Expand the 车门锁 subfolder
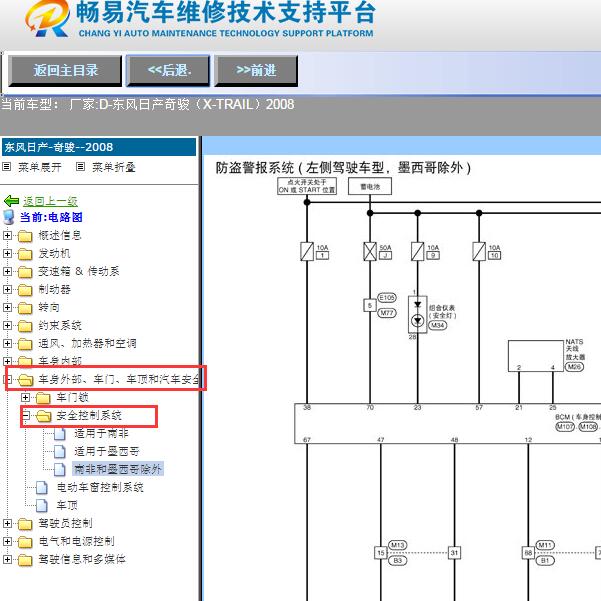Viewport: 601px width, 601px height. (25, 397)
